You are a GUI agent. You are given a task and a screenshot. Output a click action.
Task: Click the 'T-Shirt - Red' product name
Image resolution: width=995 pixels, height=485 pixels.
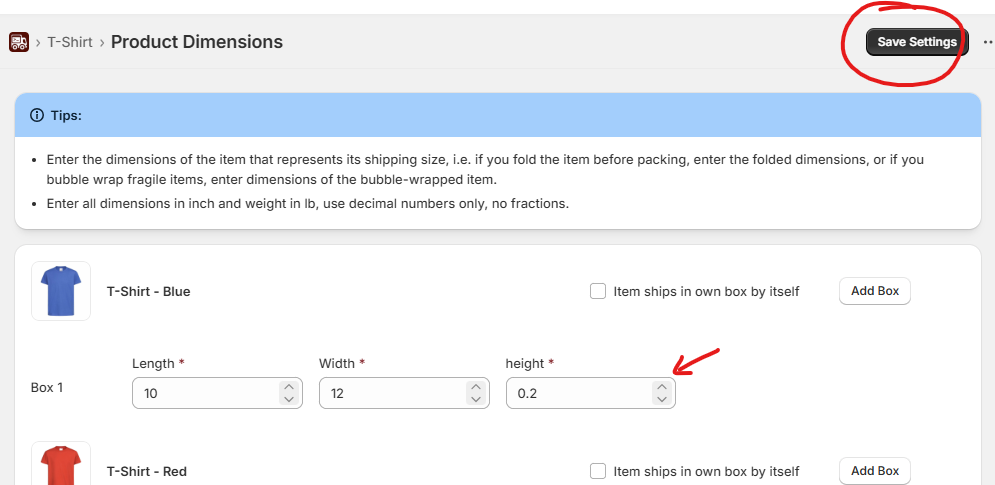pos(147,472)
